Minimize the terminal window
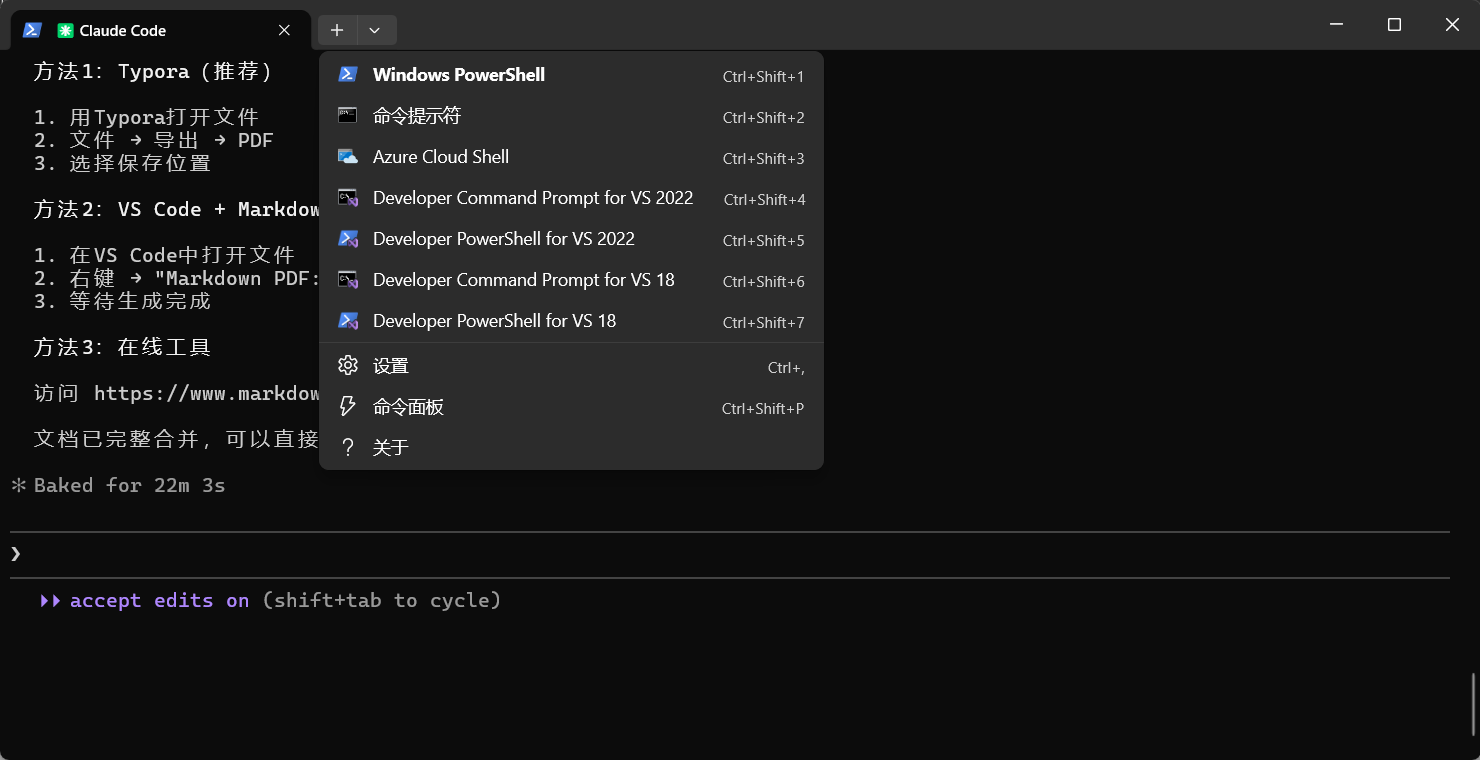 1336,25
